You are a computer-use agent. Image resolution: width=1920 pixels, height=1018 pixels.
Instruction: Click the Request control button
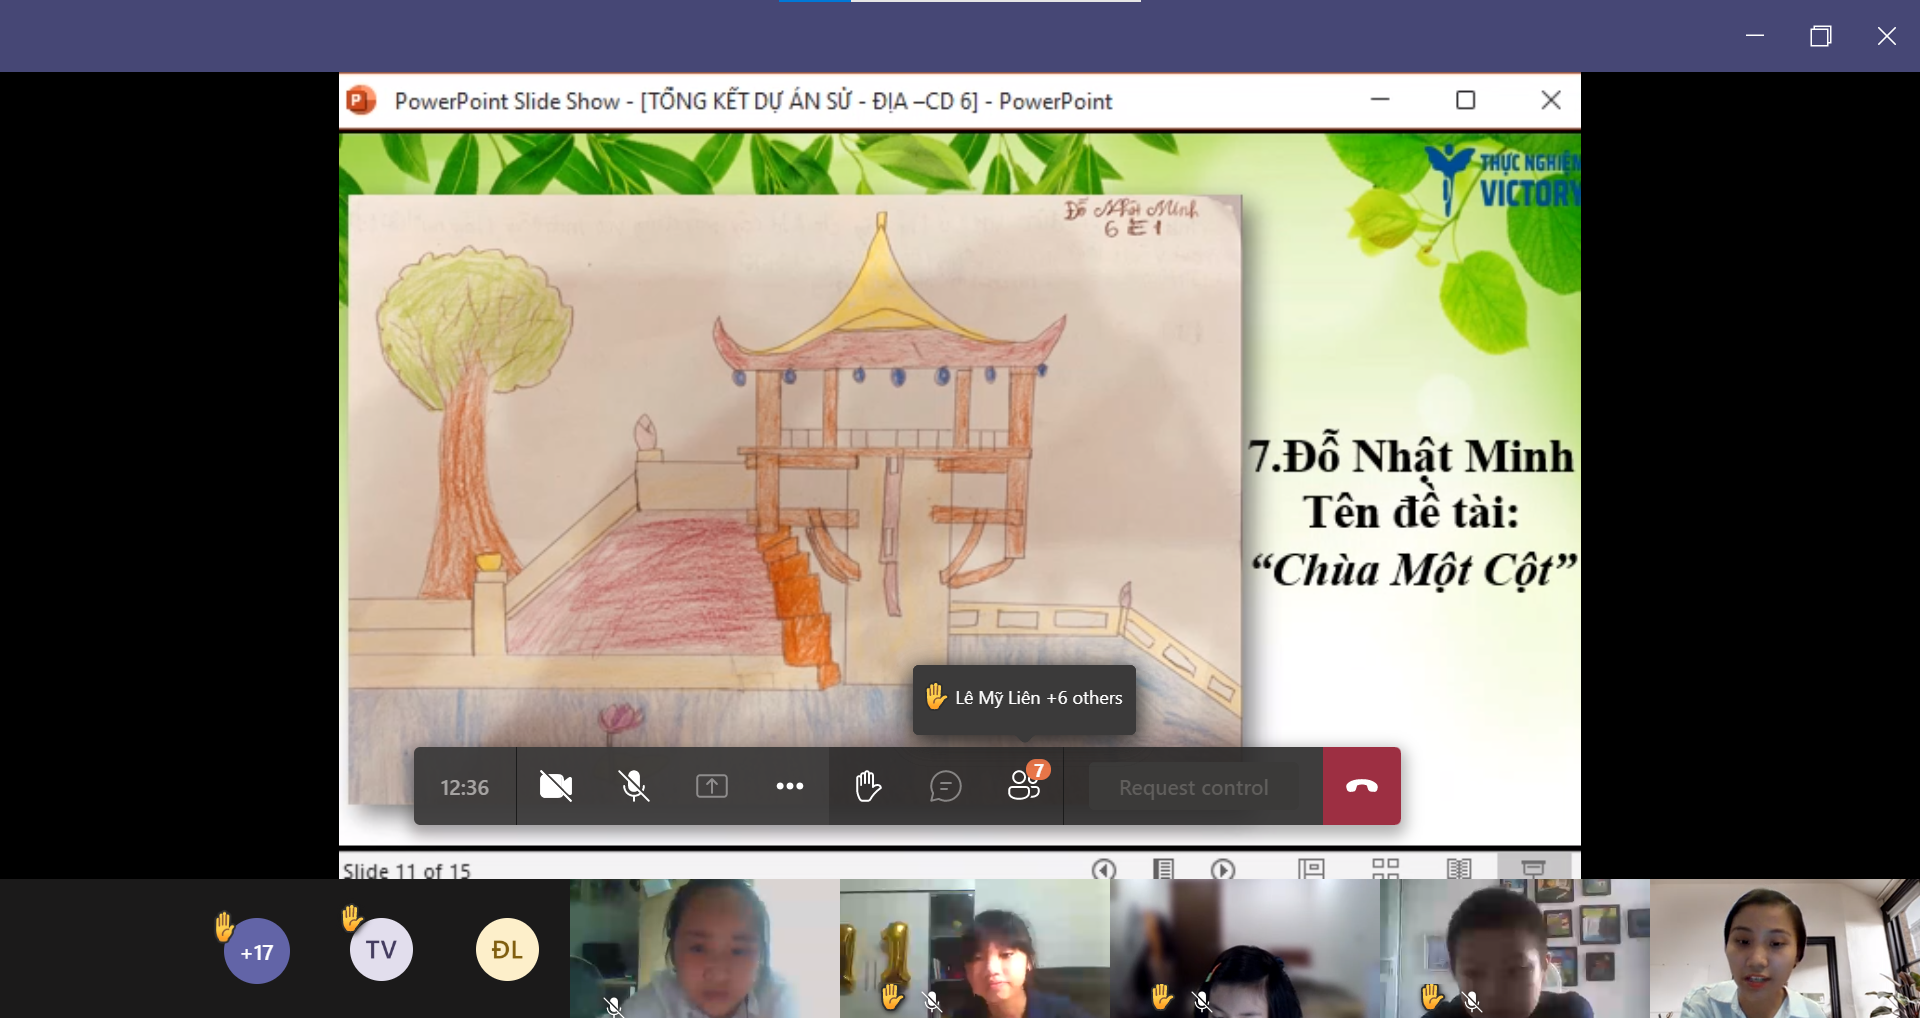[x=1193, y=788]
